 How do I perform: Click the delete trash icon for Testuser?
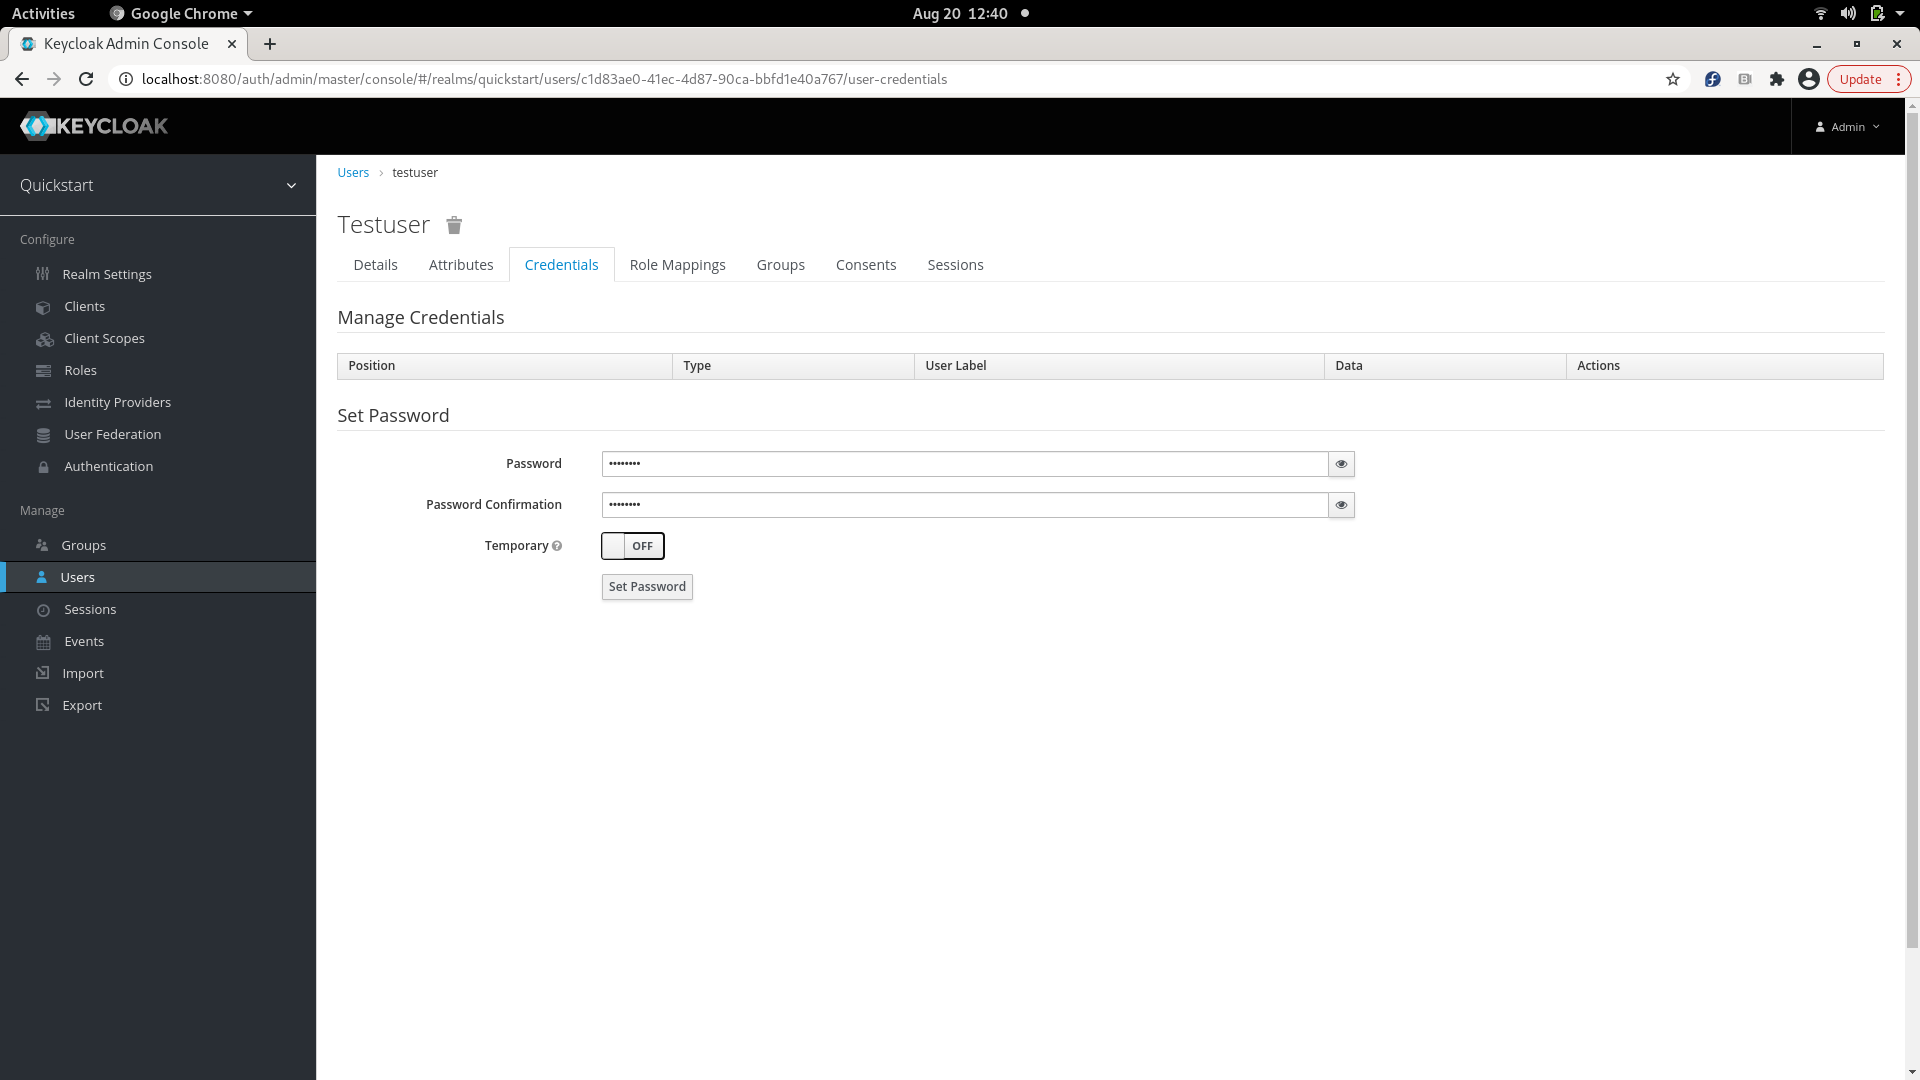click(x=454, y=224)
